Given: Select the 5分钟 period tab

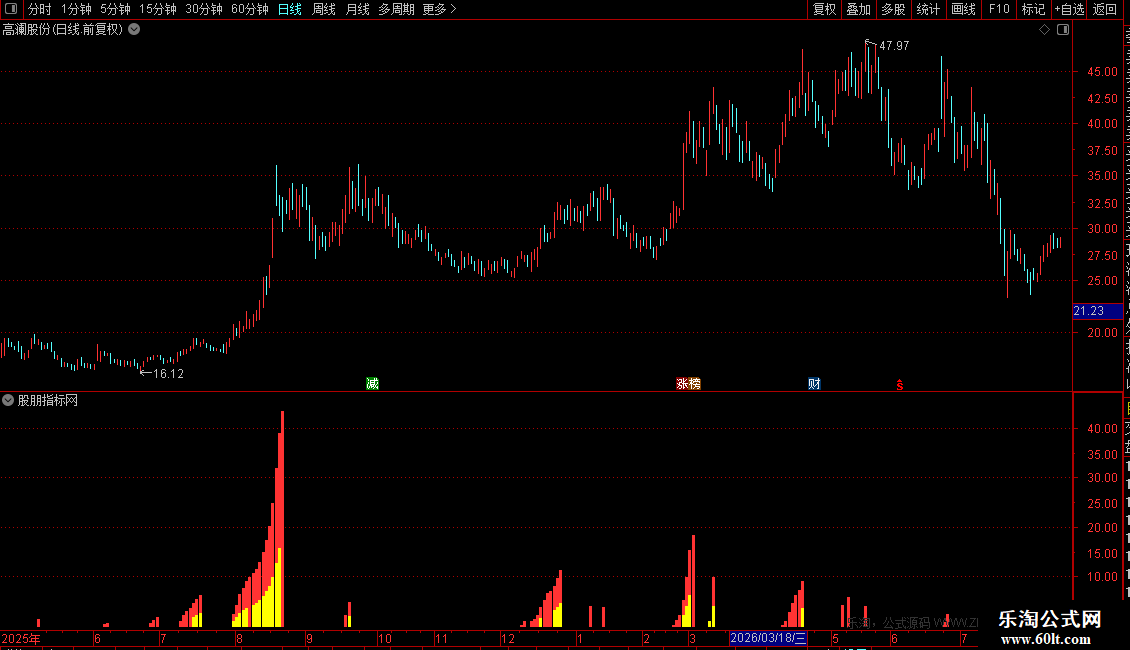Looking at the screenshot, I should (115, 9).
